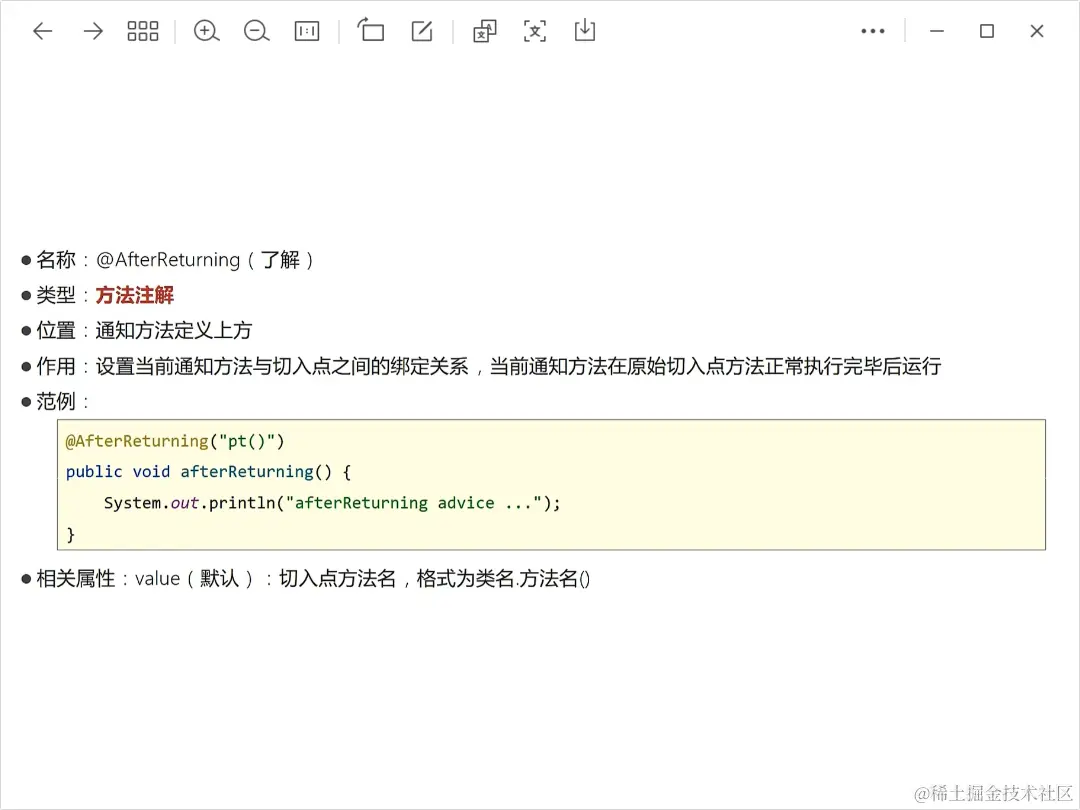Click the '通知方法定义上方' text
Screen dimensions: 1080x810
[x=174, y=330]
